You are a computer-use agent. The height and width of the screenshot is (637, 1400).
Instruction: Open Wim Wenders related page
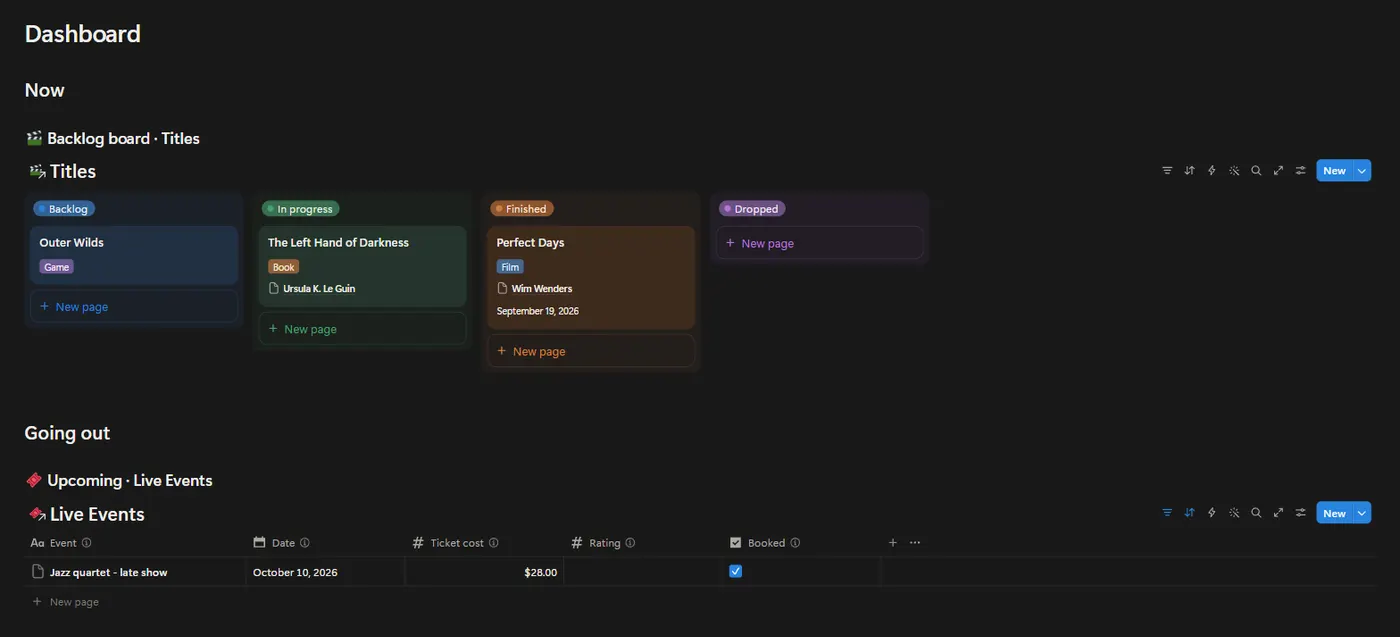534,289
